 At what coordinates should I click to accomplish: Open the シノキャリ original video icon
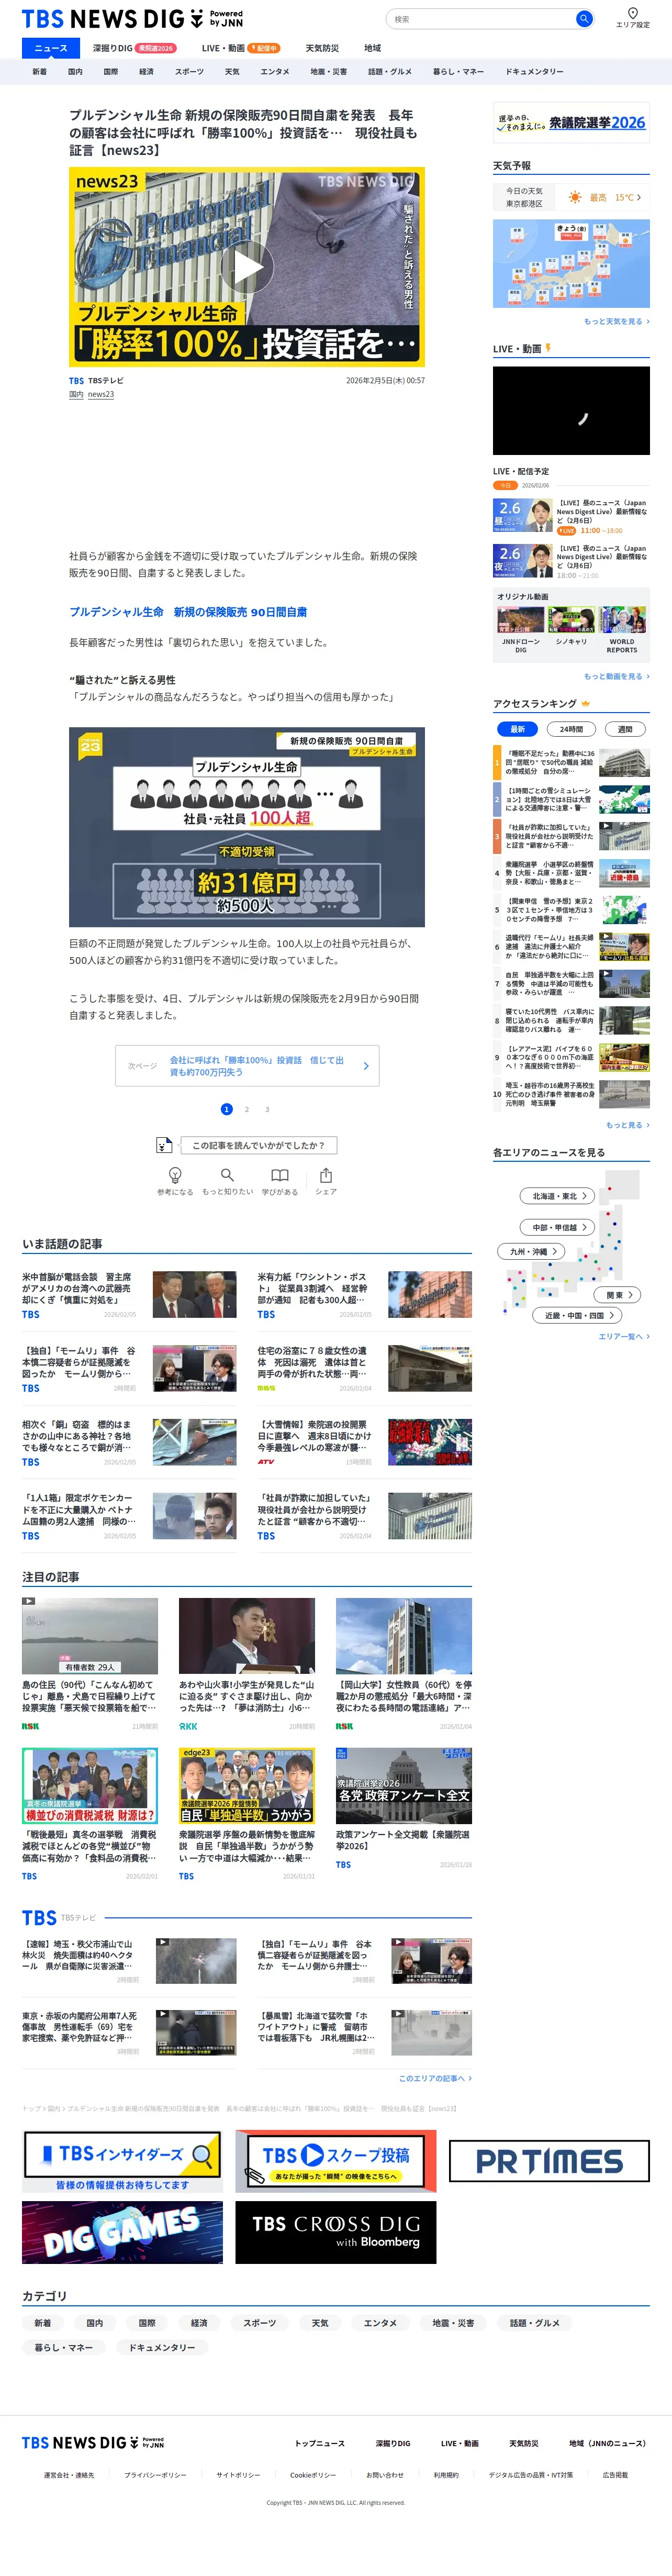tap(571, 620)
